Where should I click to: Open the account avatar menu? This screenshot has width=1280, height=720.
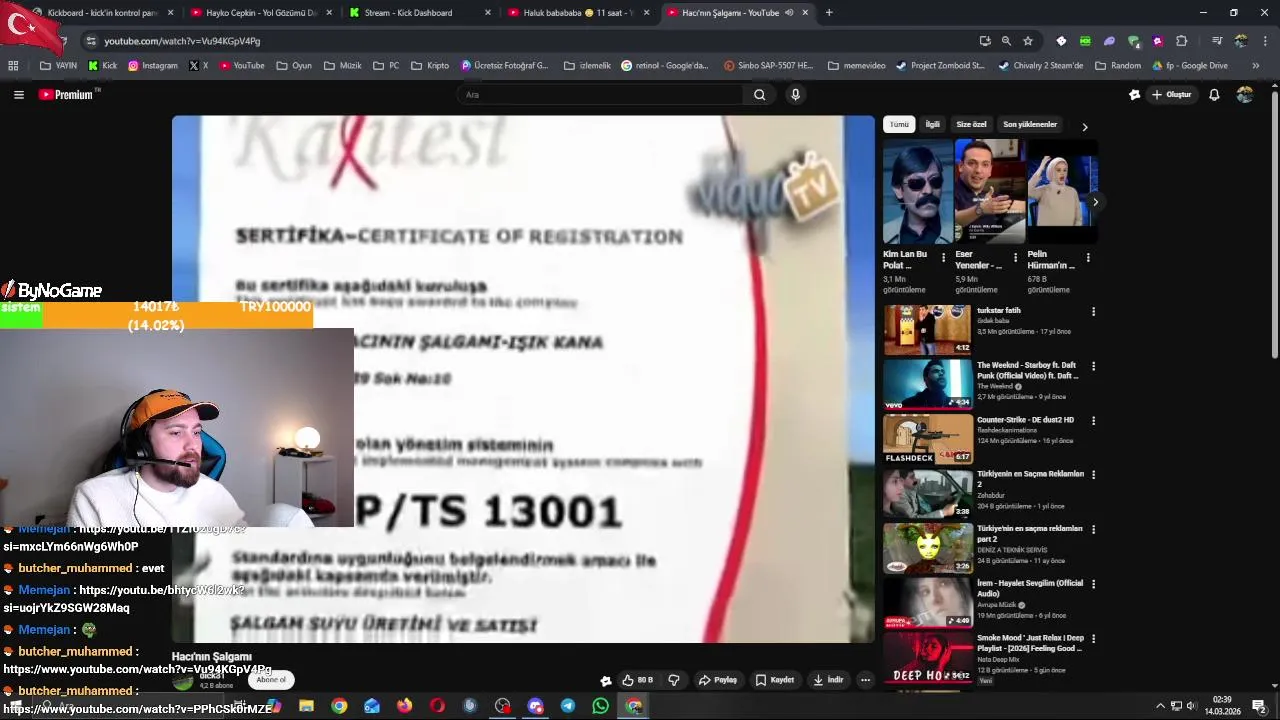pos(1245,95)
